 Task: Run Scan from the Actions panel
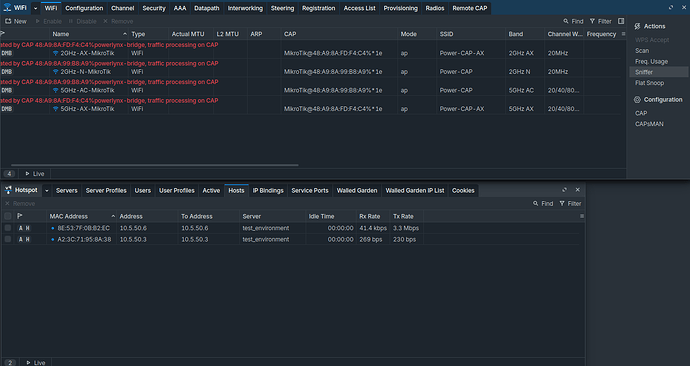[642, 51]
